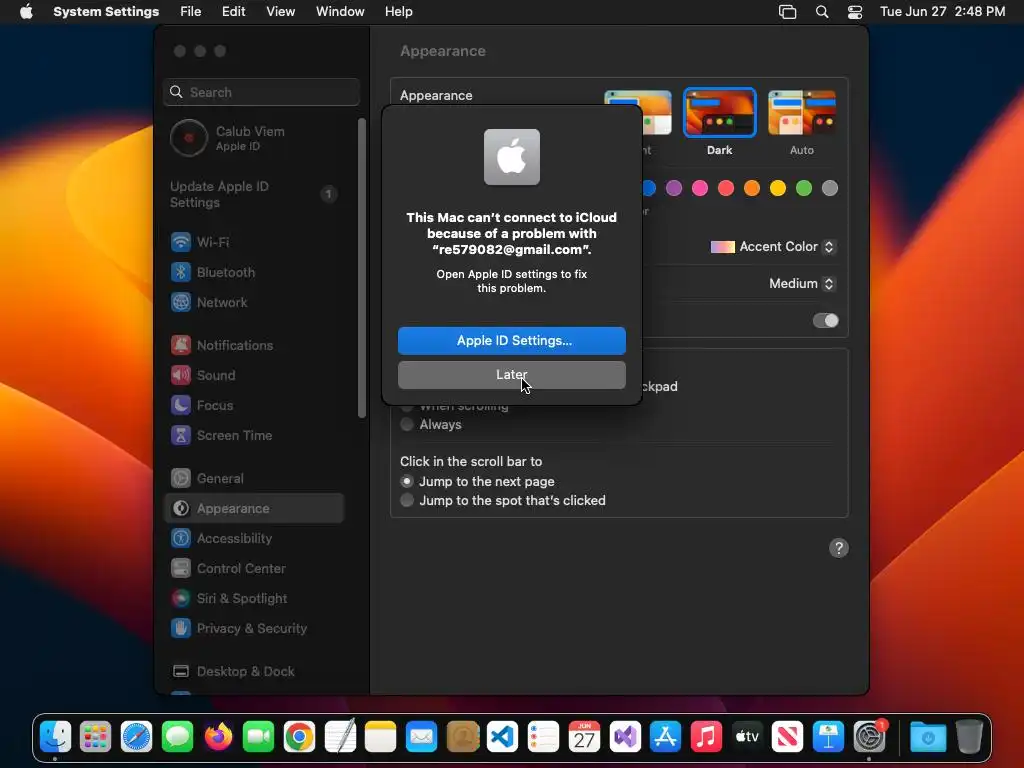Launch Visual Studio Code from Dock
The width and height of the screenshot is (1024, 768).
502,737
